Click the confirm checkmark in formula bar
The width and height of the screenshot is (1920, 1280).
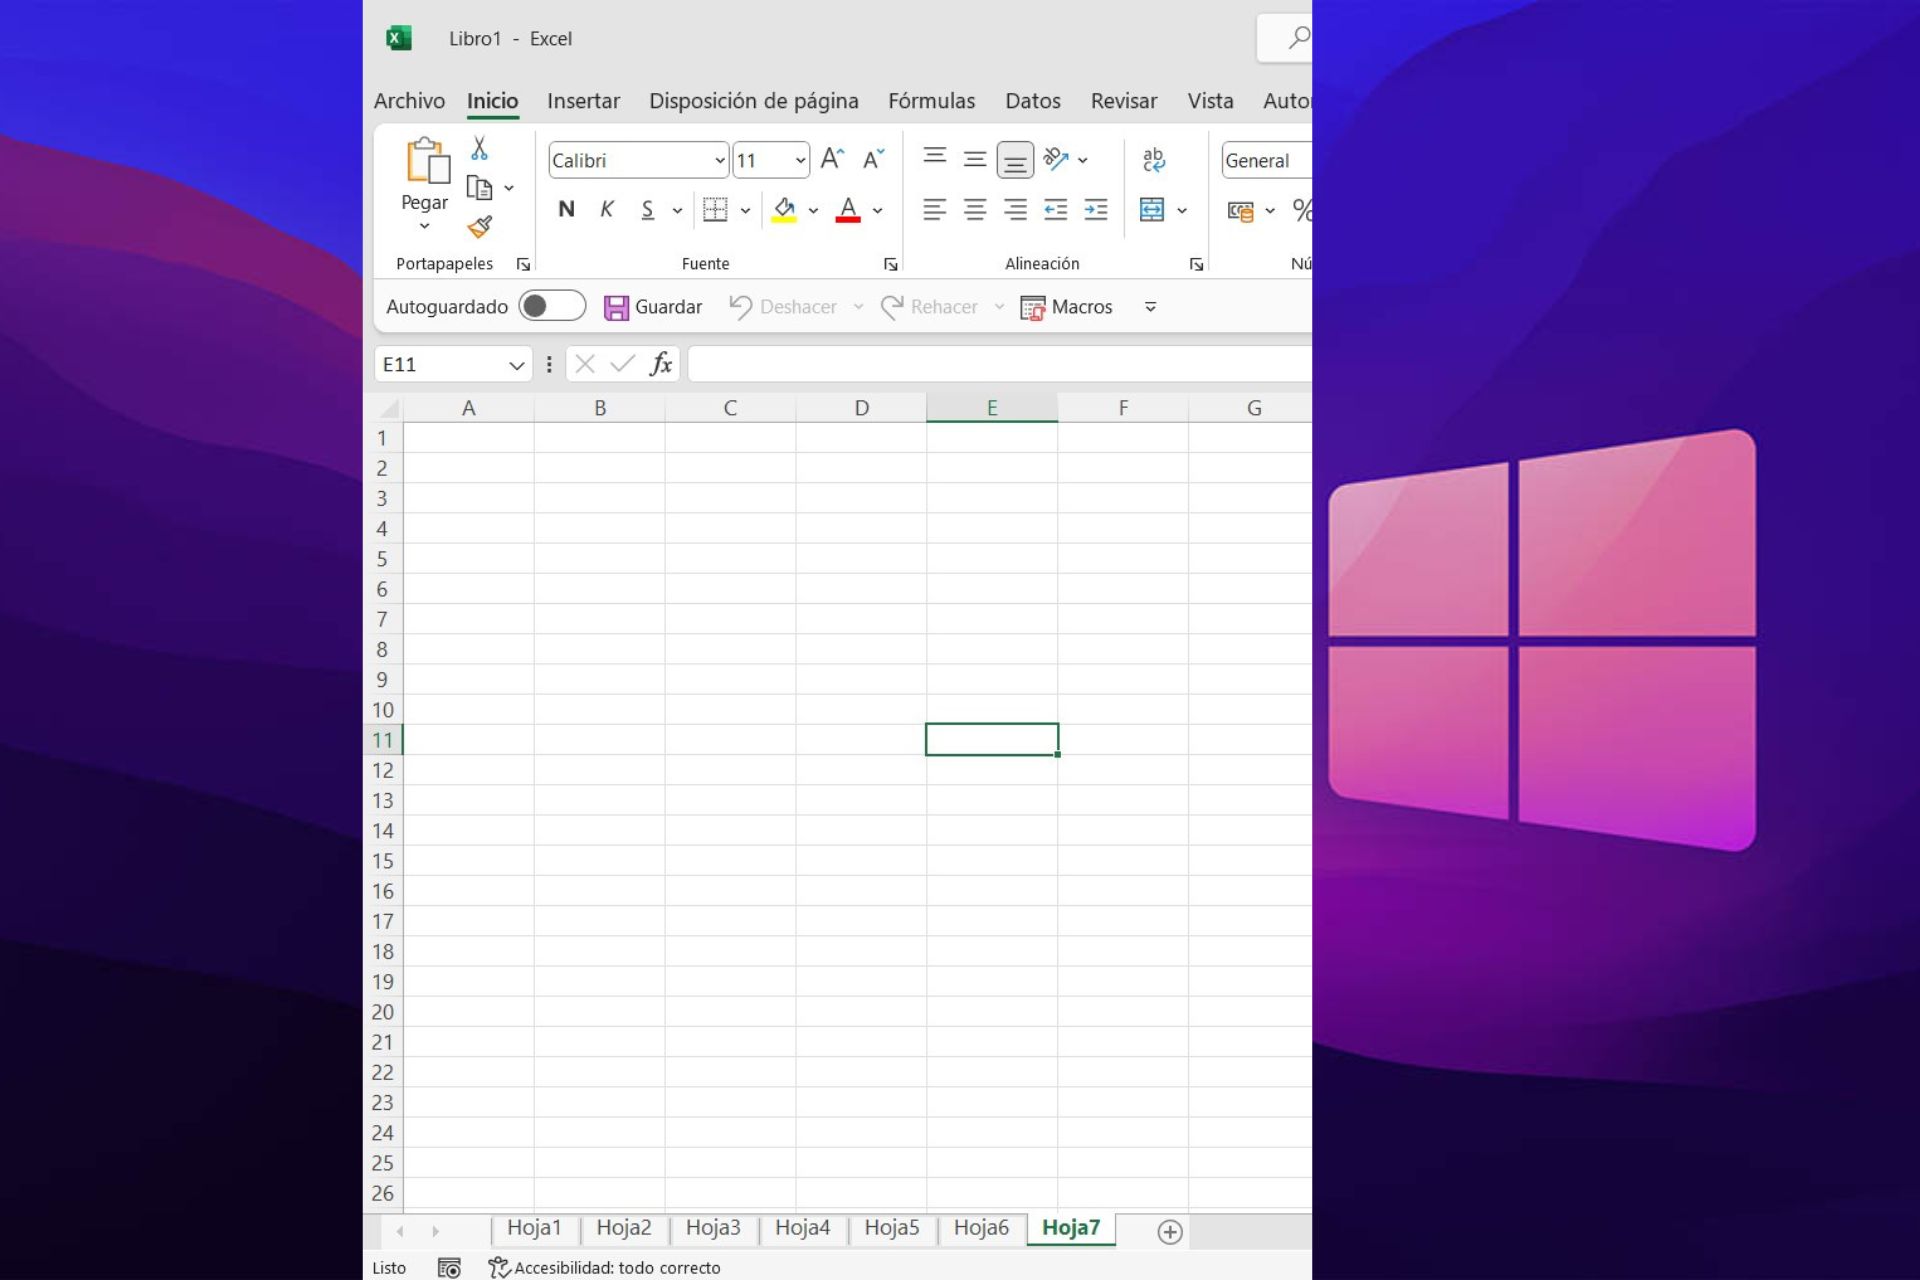tap(623, 364)
